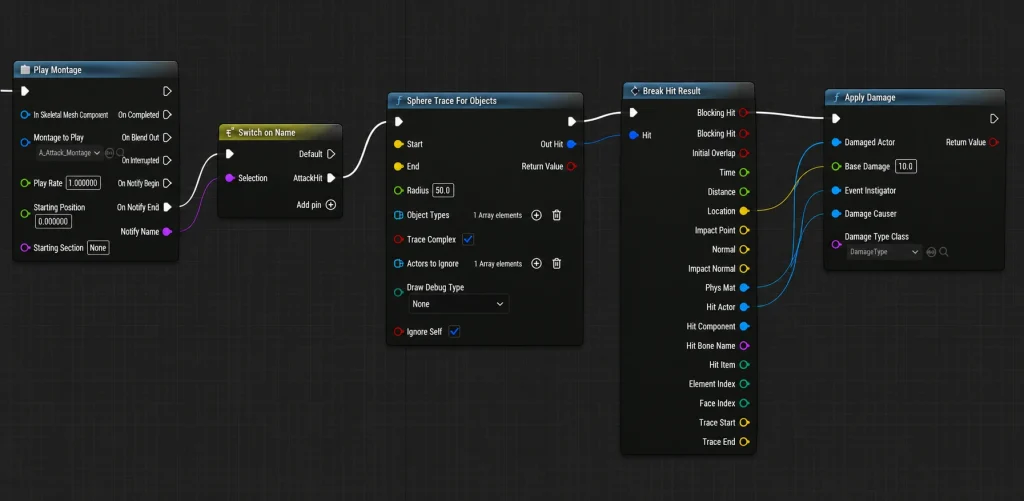The width and height of the screenshot is (1024, 501).
Task: Click the Radius value field
Action: click(x=444, y=190)
